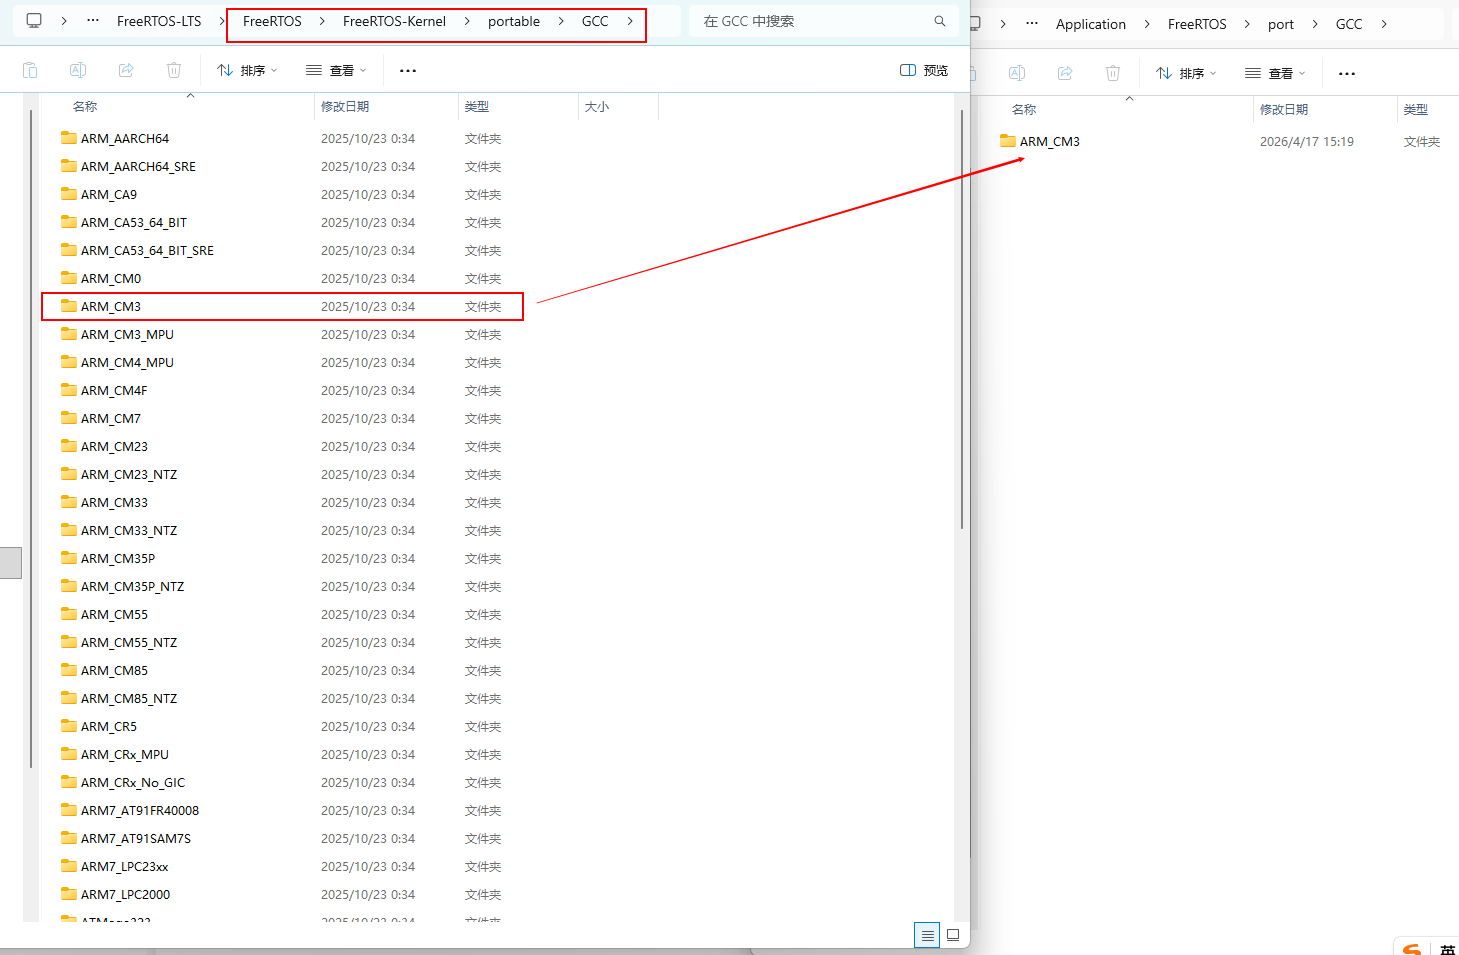1459x955 pixels.
Task: Click the rename icon in left window toolbar
Action: pos(78,70)
